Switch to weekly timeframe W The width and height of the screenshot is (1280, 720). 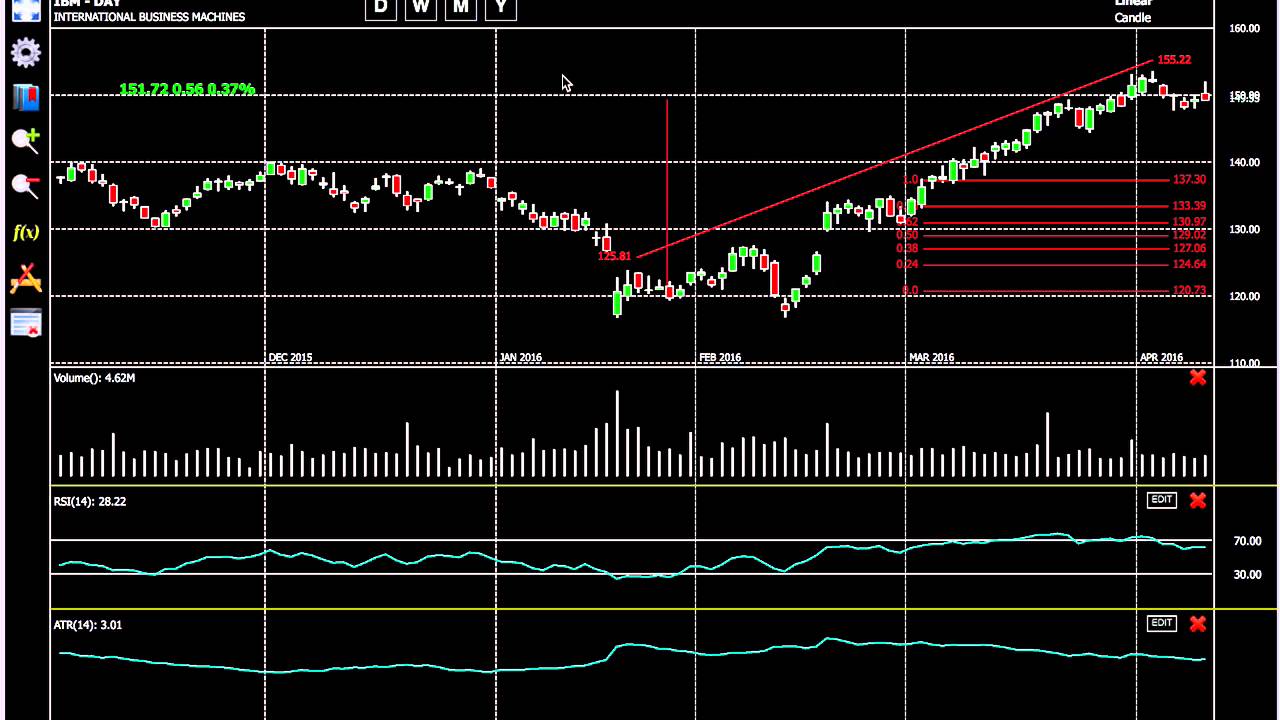tap(421, 8)
